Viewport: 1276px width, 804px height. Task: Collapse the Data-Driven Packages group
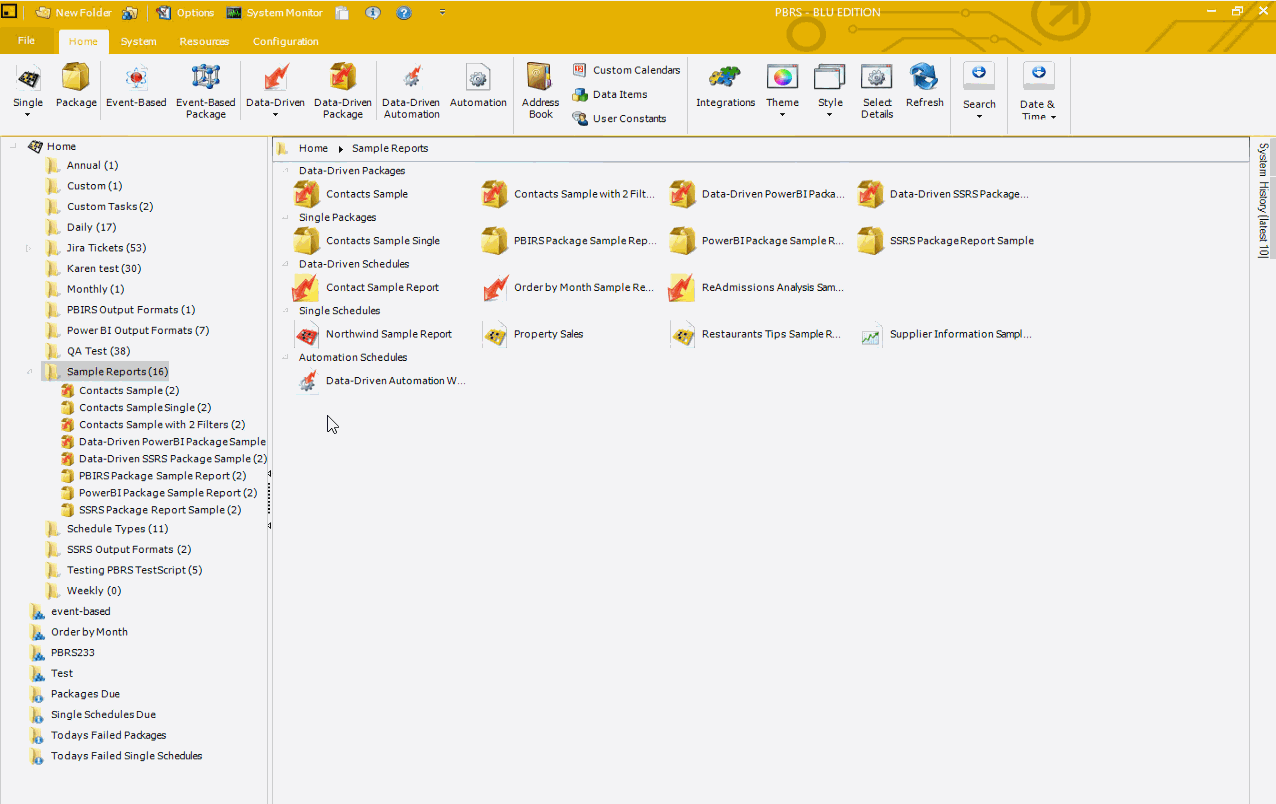pyautogui.click(x=288, y=171)
